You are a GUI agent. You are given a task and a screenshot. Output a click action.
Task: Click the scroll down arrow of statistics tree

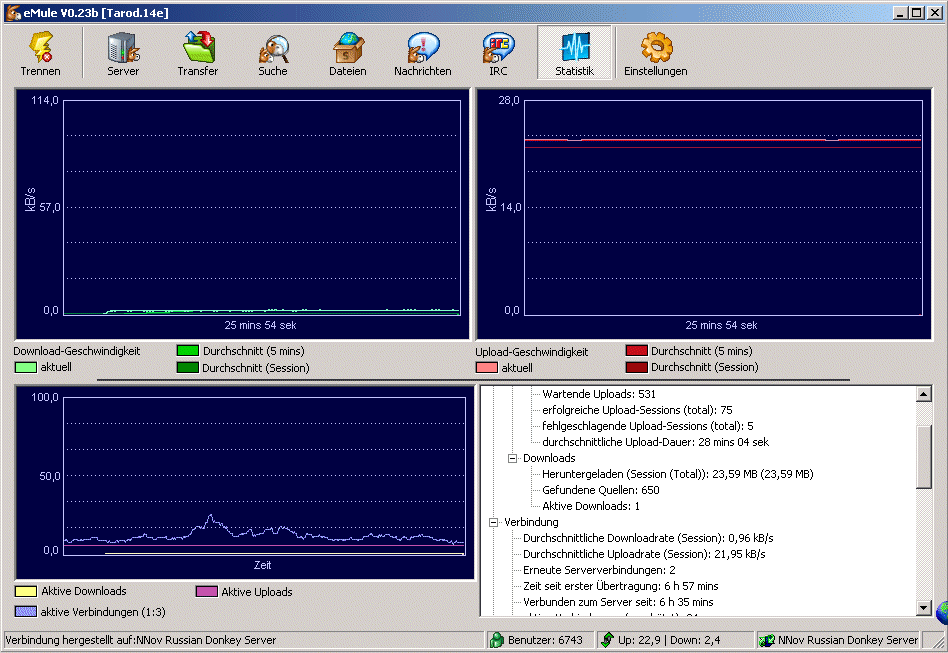tap(923, 608)
